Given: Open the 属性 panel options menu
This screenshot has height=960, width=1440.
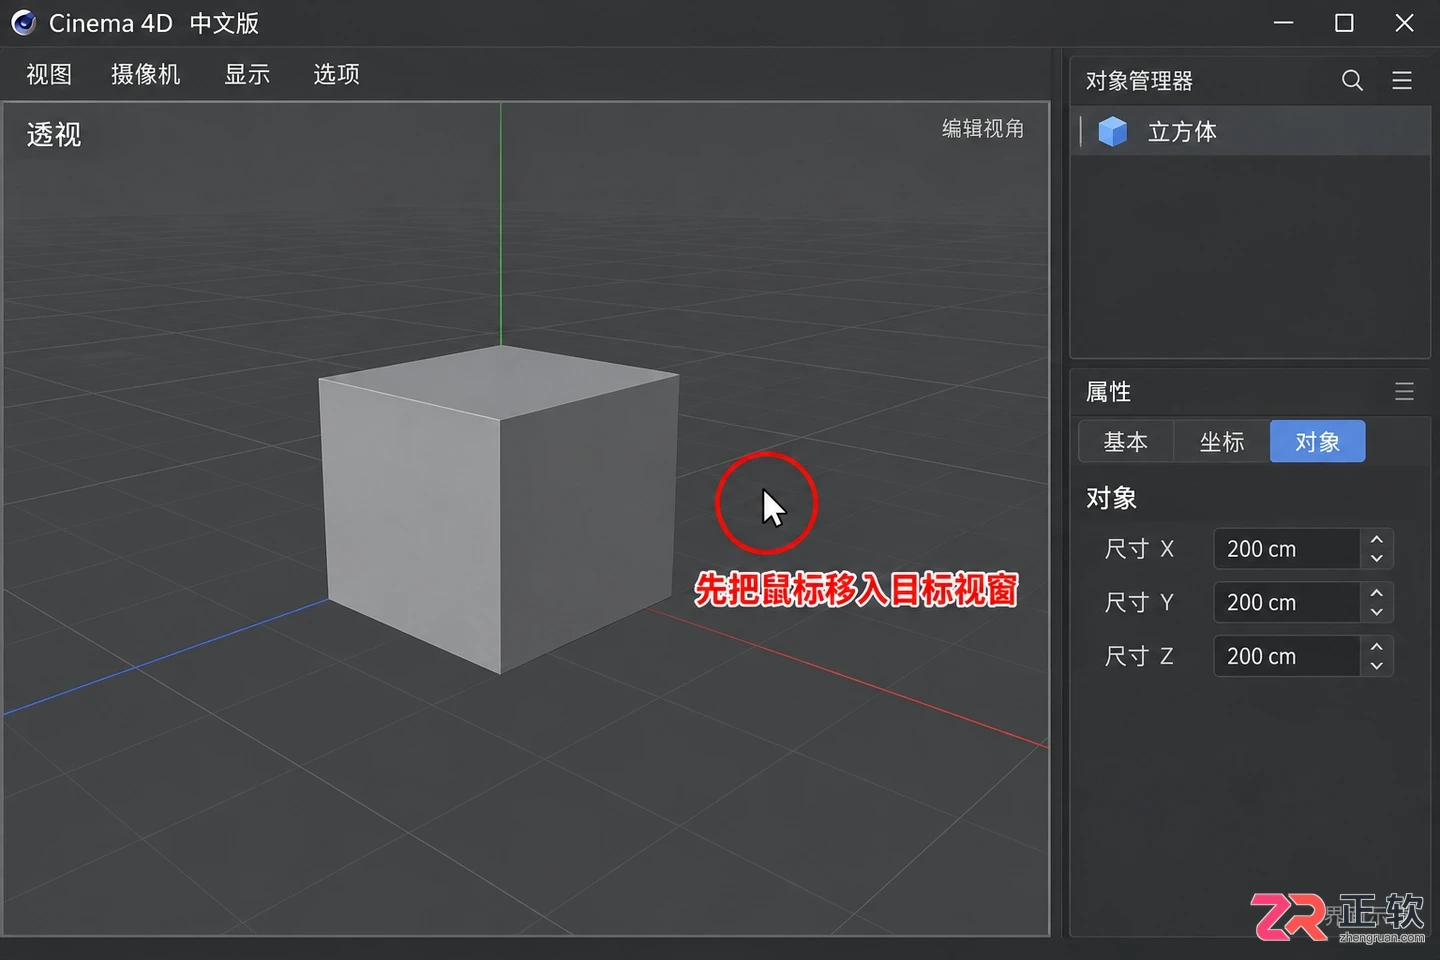Looking at the screenshot, I should [x=1404, y=392].
